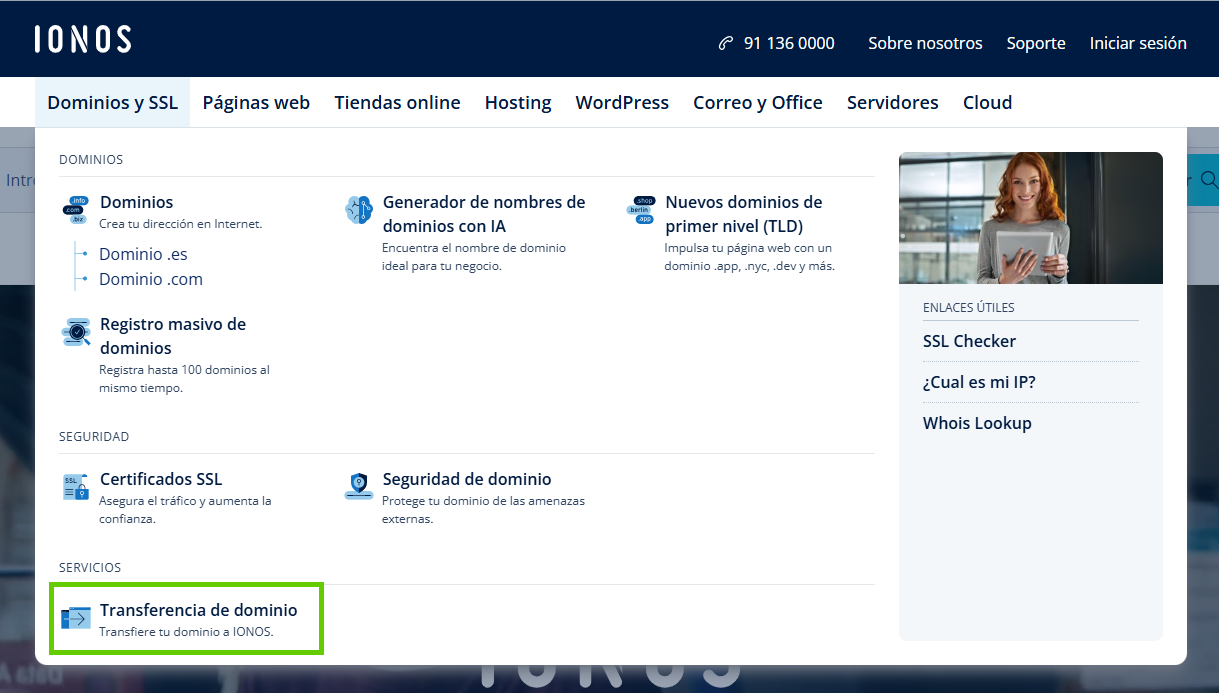1219x693 pixels.
Task: Select the Cloud menu item
Action: coord(987,102)
